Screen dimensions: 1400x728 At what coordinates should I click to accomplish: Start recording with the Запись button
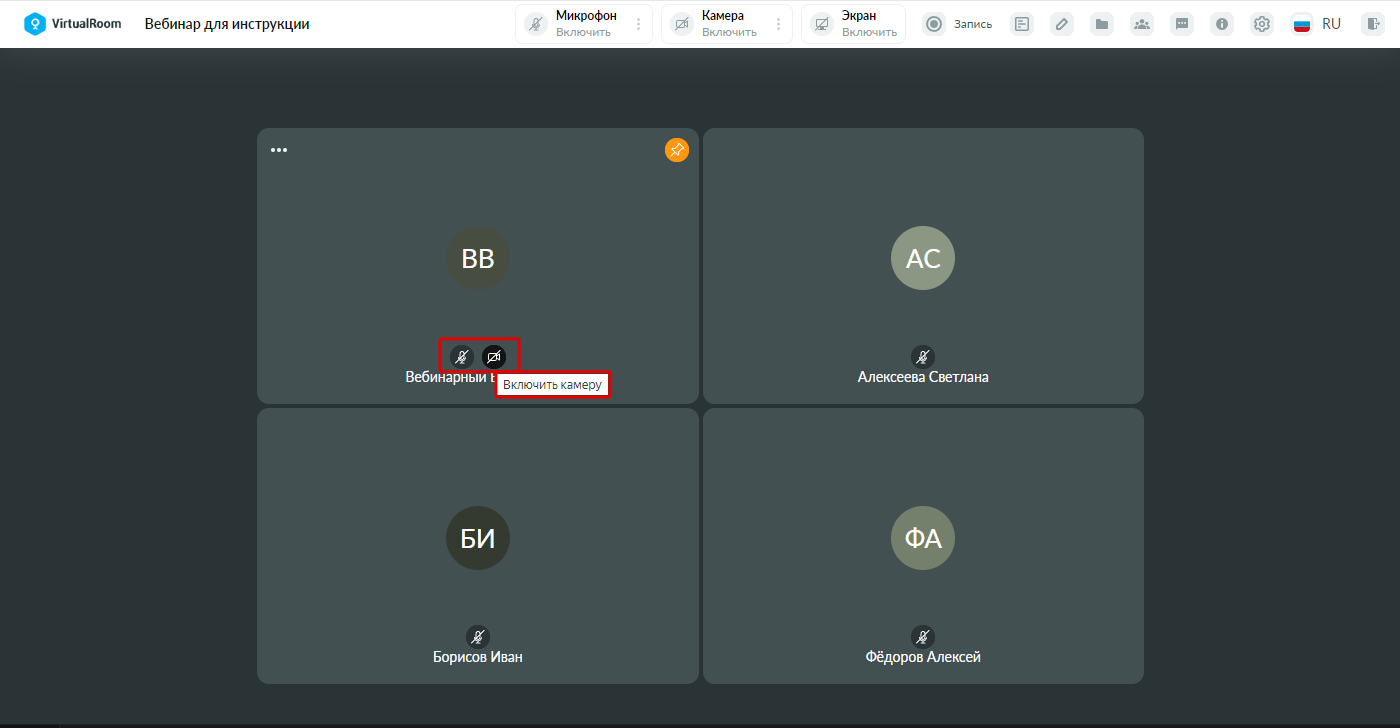point(958,24)
